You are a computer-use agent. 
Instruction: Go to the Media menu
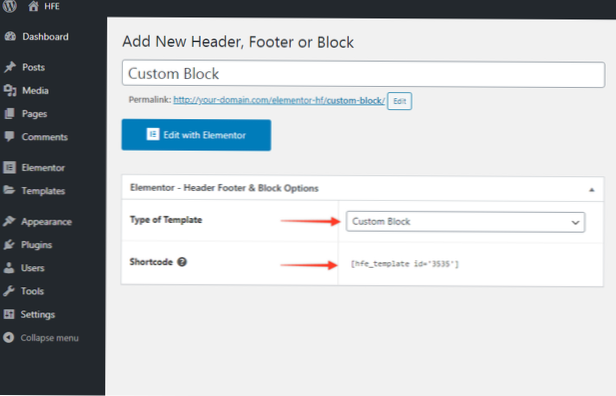pyautogui.click(x=35, y=90)
